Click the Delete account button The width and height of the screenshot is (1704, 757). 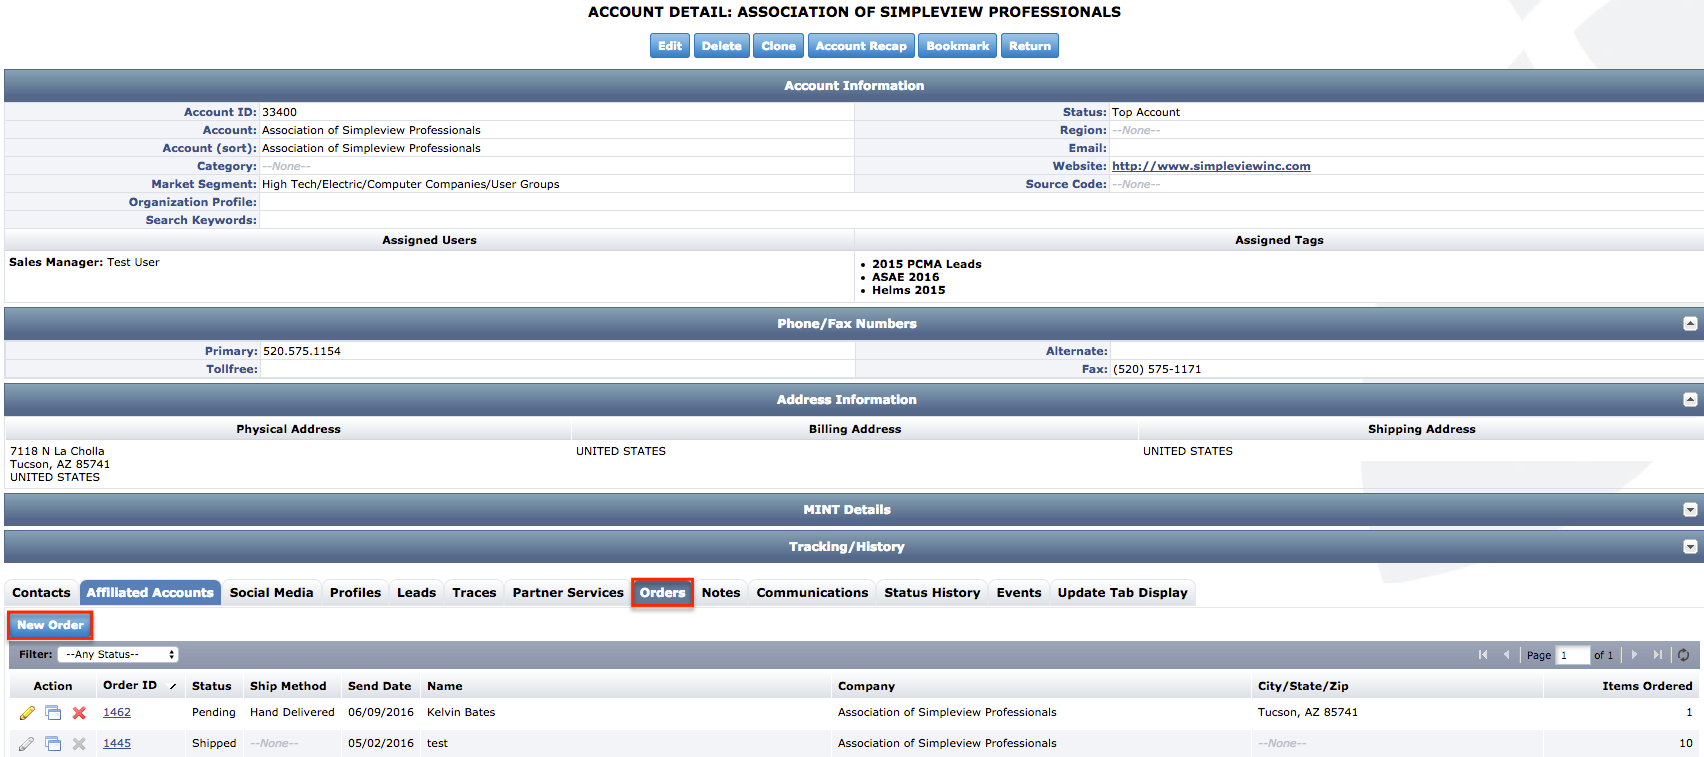click(x=722, y=46)
